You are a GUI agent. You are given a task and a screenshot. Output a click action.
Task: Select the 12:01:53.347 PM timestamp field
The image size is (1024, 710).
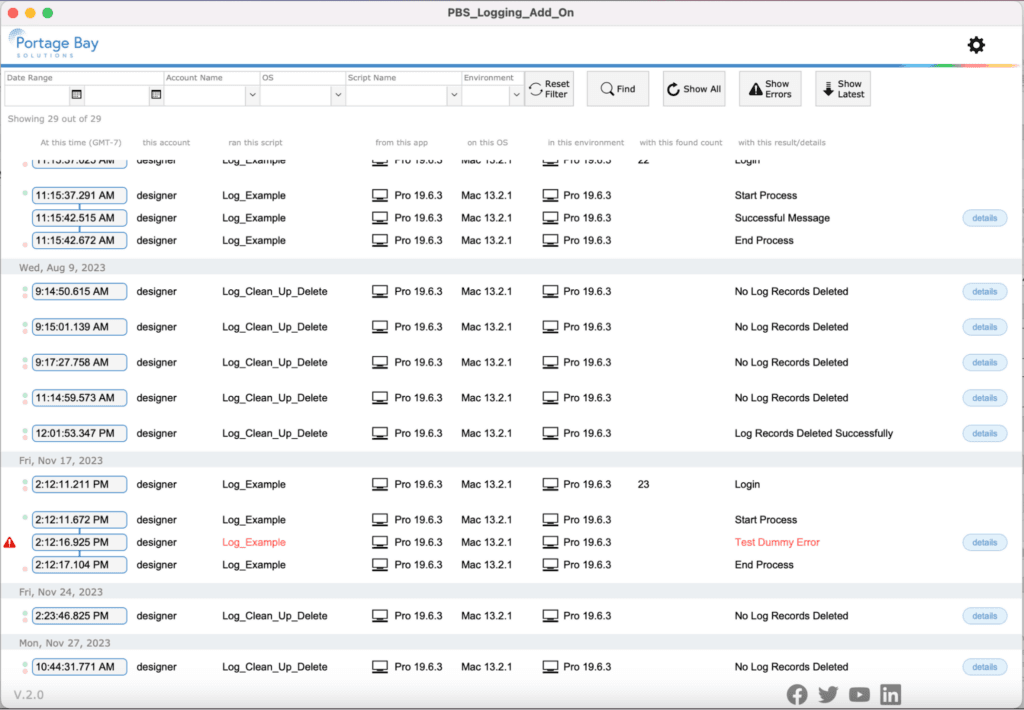pyautogui.click(x=79, y=434)
